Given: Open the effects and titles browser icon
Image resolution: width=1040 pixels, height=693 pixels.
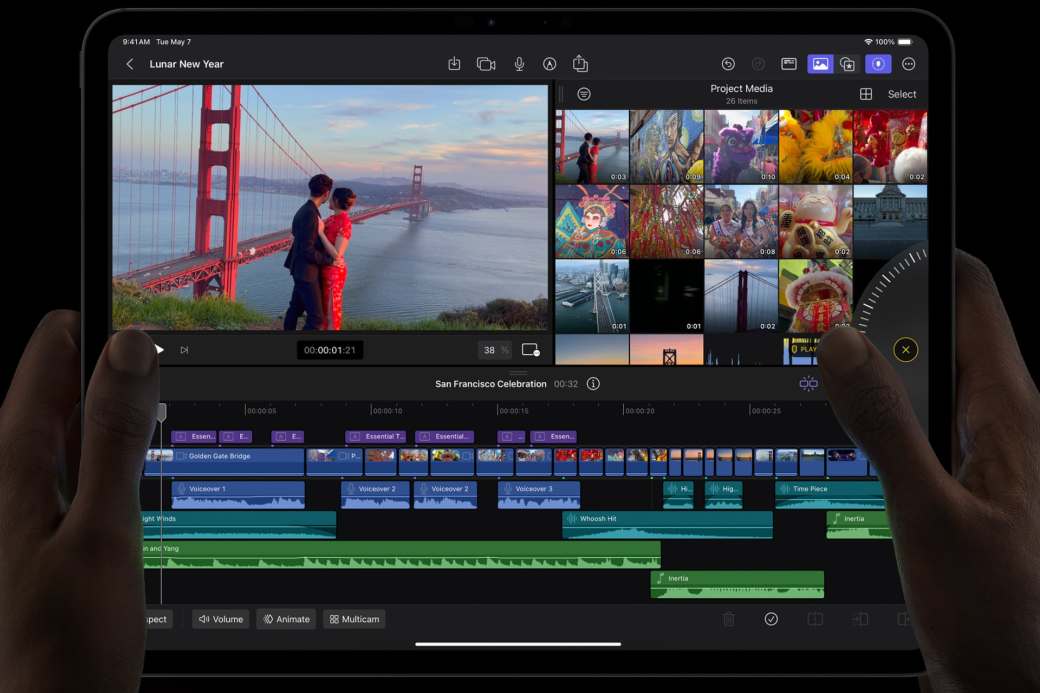Looking at the screenshot, I should [848, 64].
